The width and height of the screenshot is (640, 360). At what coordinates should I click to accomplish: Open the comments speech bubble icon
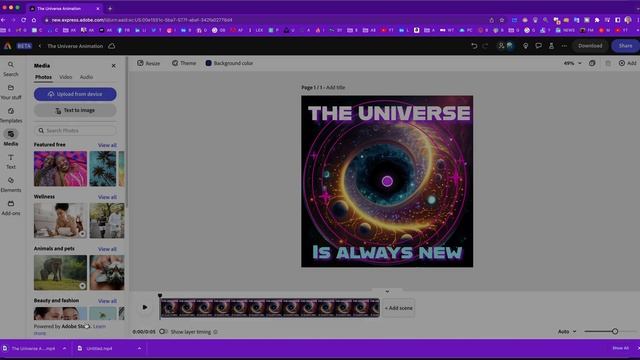(538, 46)
